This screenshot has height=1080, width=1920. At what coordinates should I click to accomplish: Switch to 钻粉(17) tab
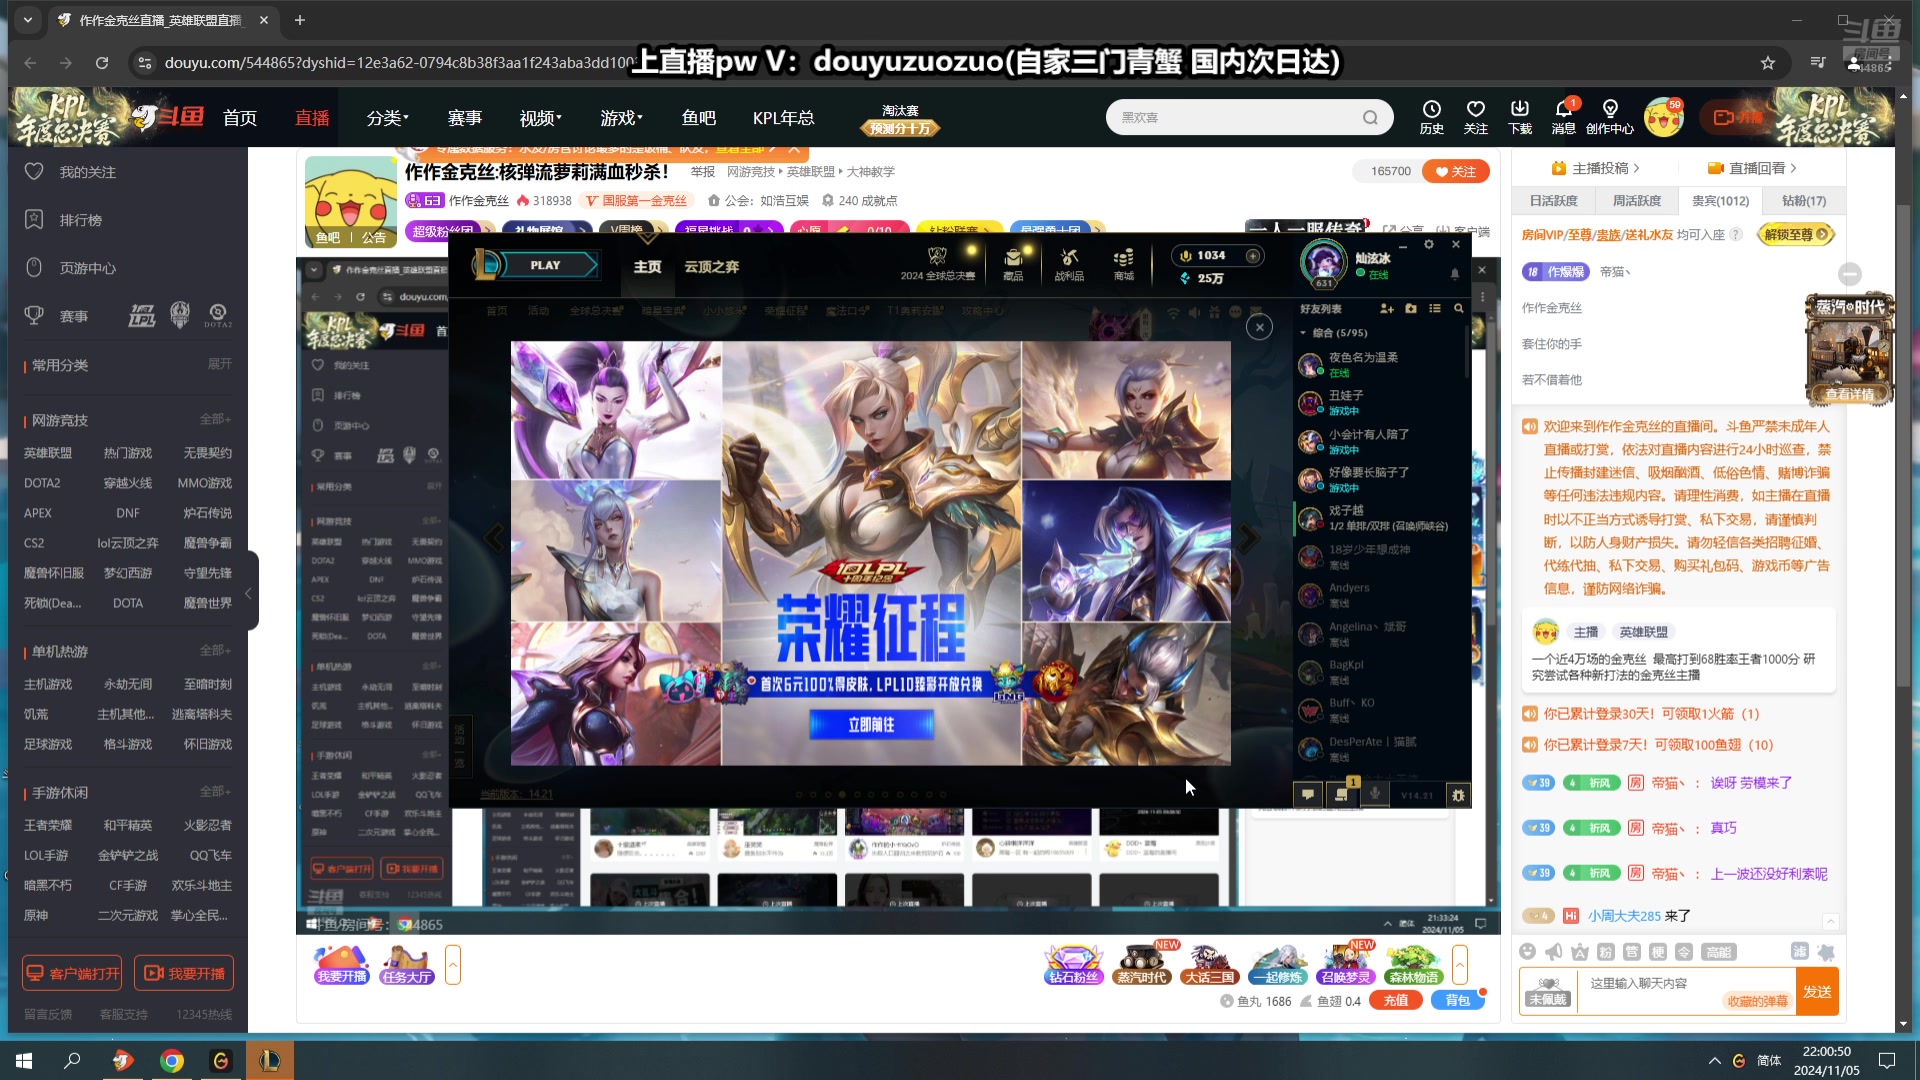1803,200
